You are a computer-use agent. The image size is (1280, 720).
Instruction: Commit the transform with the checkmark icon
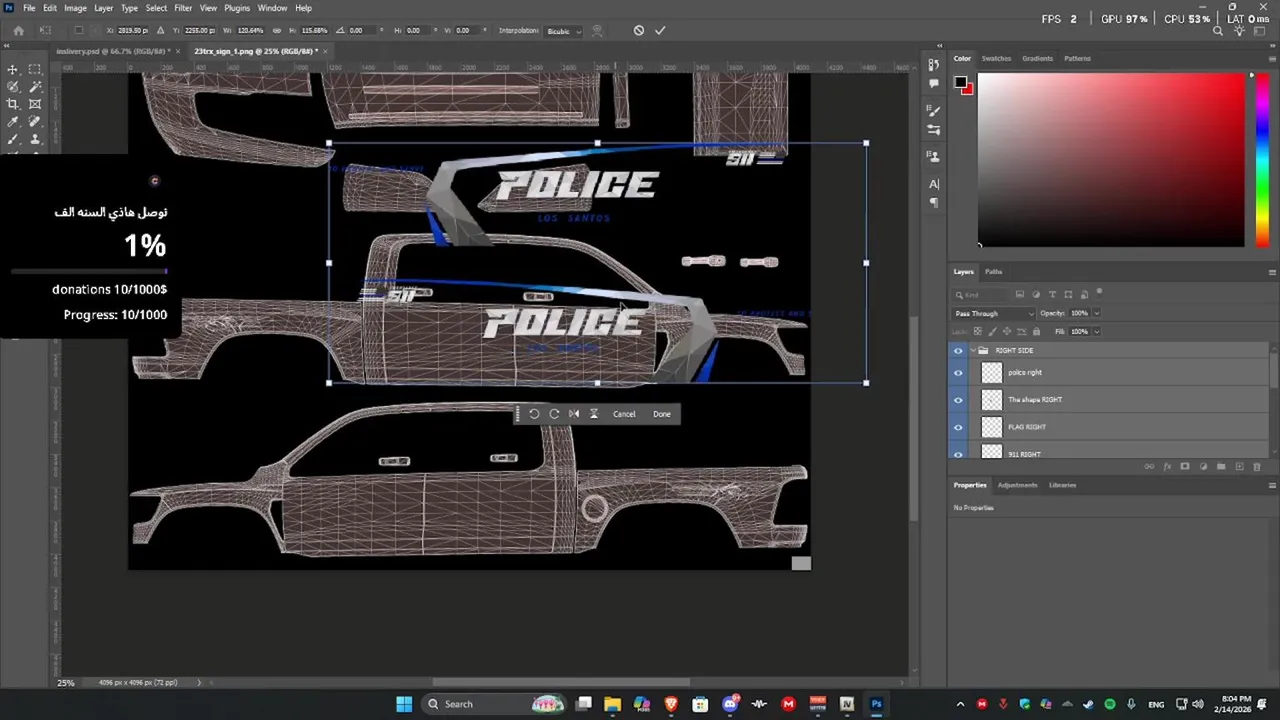pyautogui.click(x=660, y=31)
